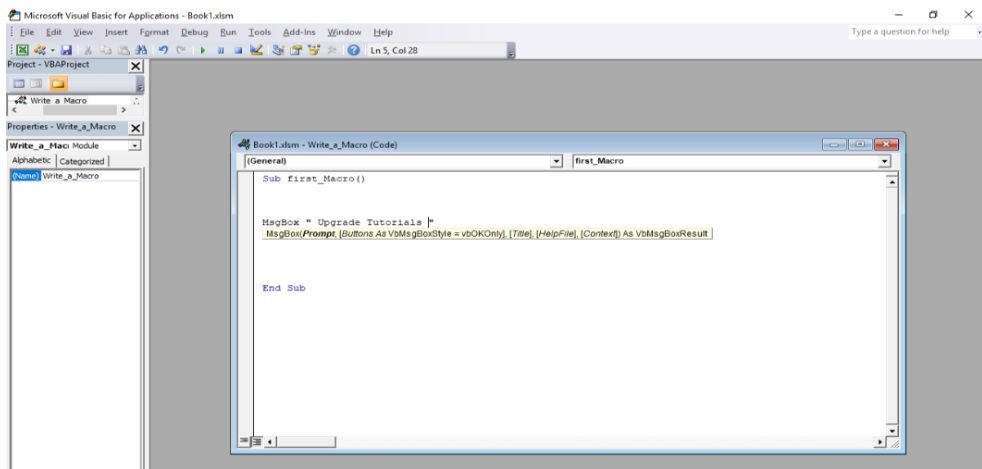This screenshot has width=982, height=469.
Task: Click the Break pause icon
Action: click(220, 50)
